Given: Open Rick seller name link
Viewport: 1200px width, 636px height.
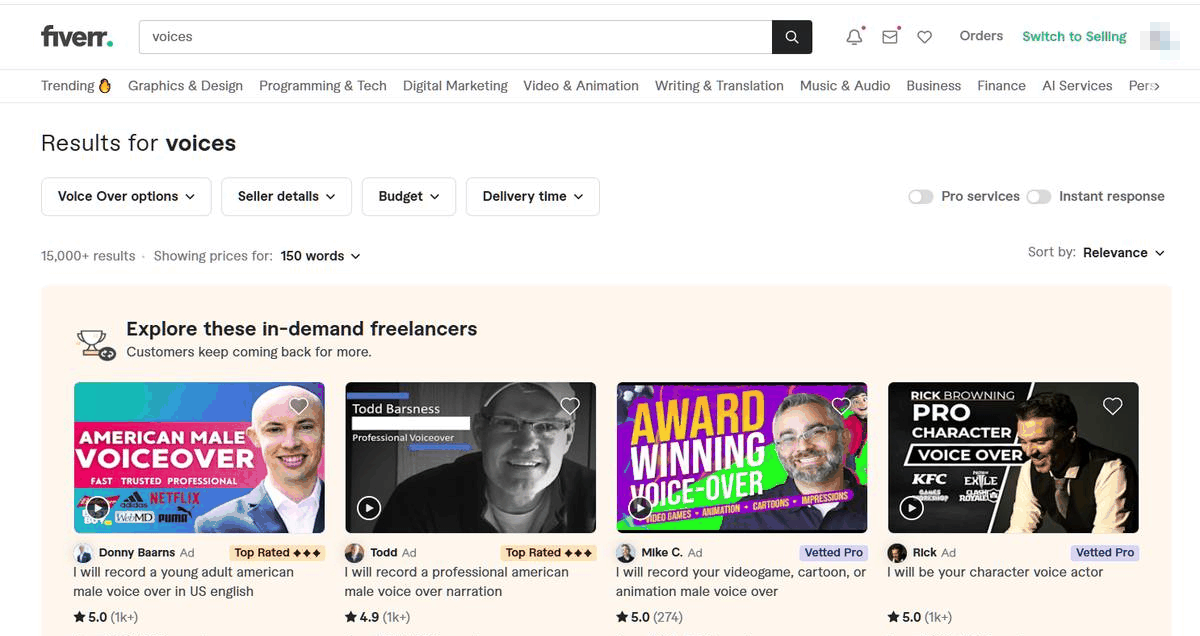Looking at the screenshot, I should point(925,553).
